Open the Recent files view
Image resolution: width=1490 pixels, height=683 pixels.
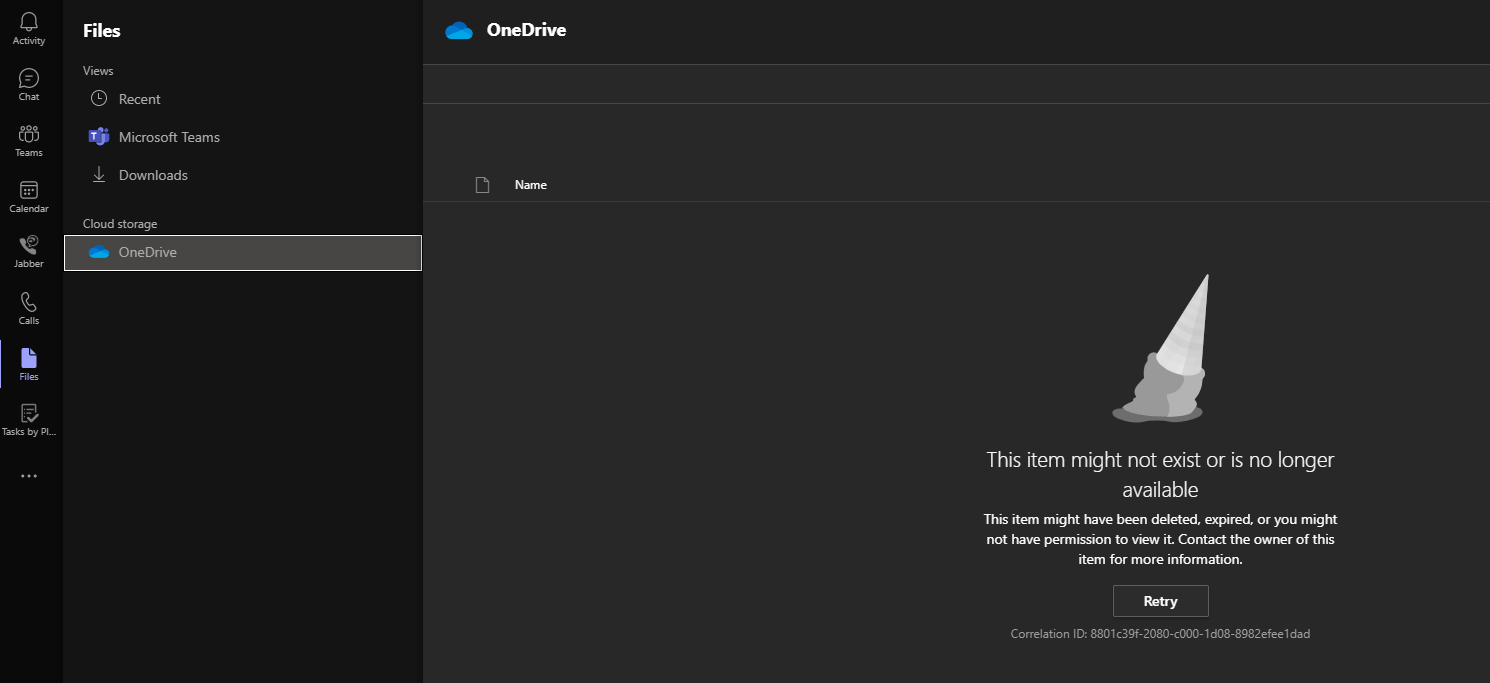pos(243,99)
